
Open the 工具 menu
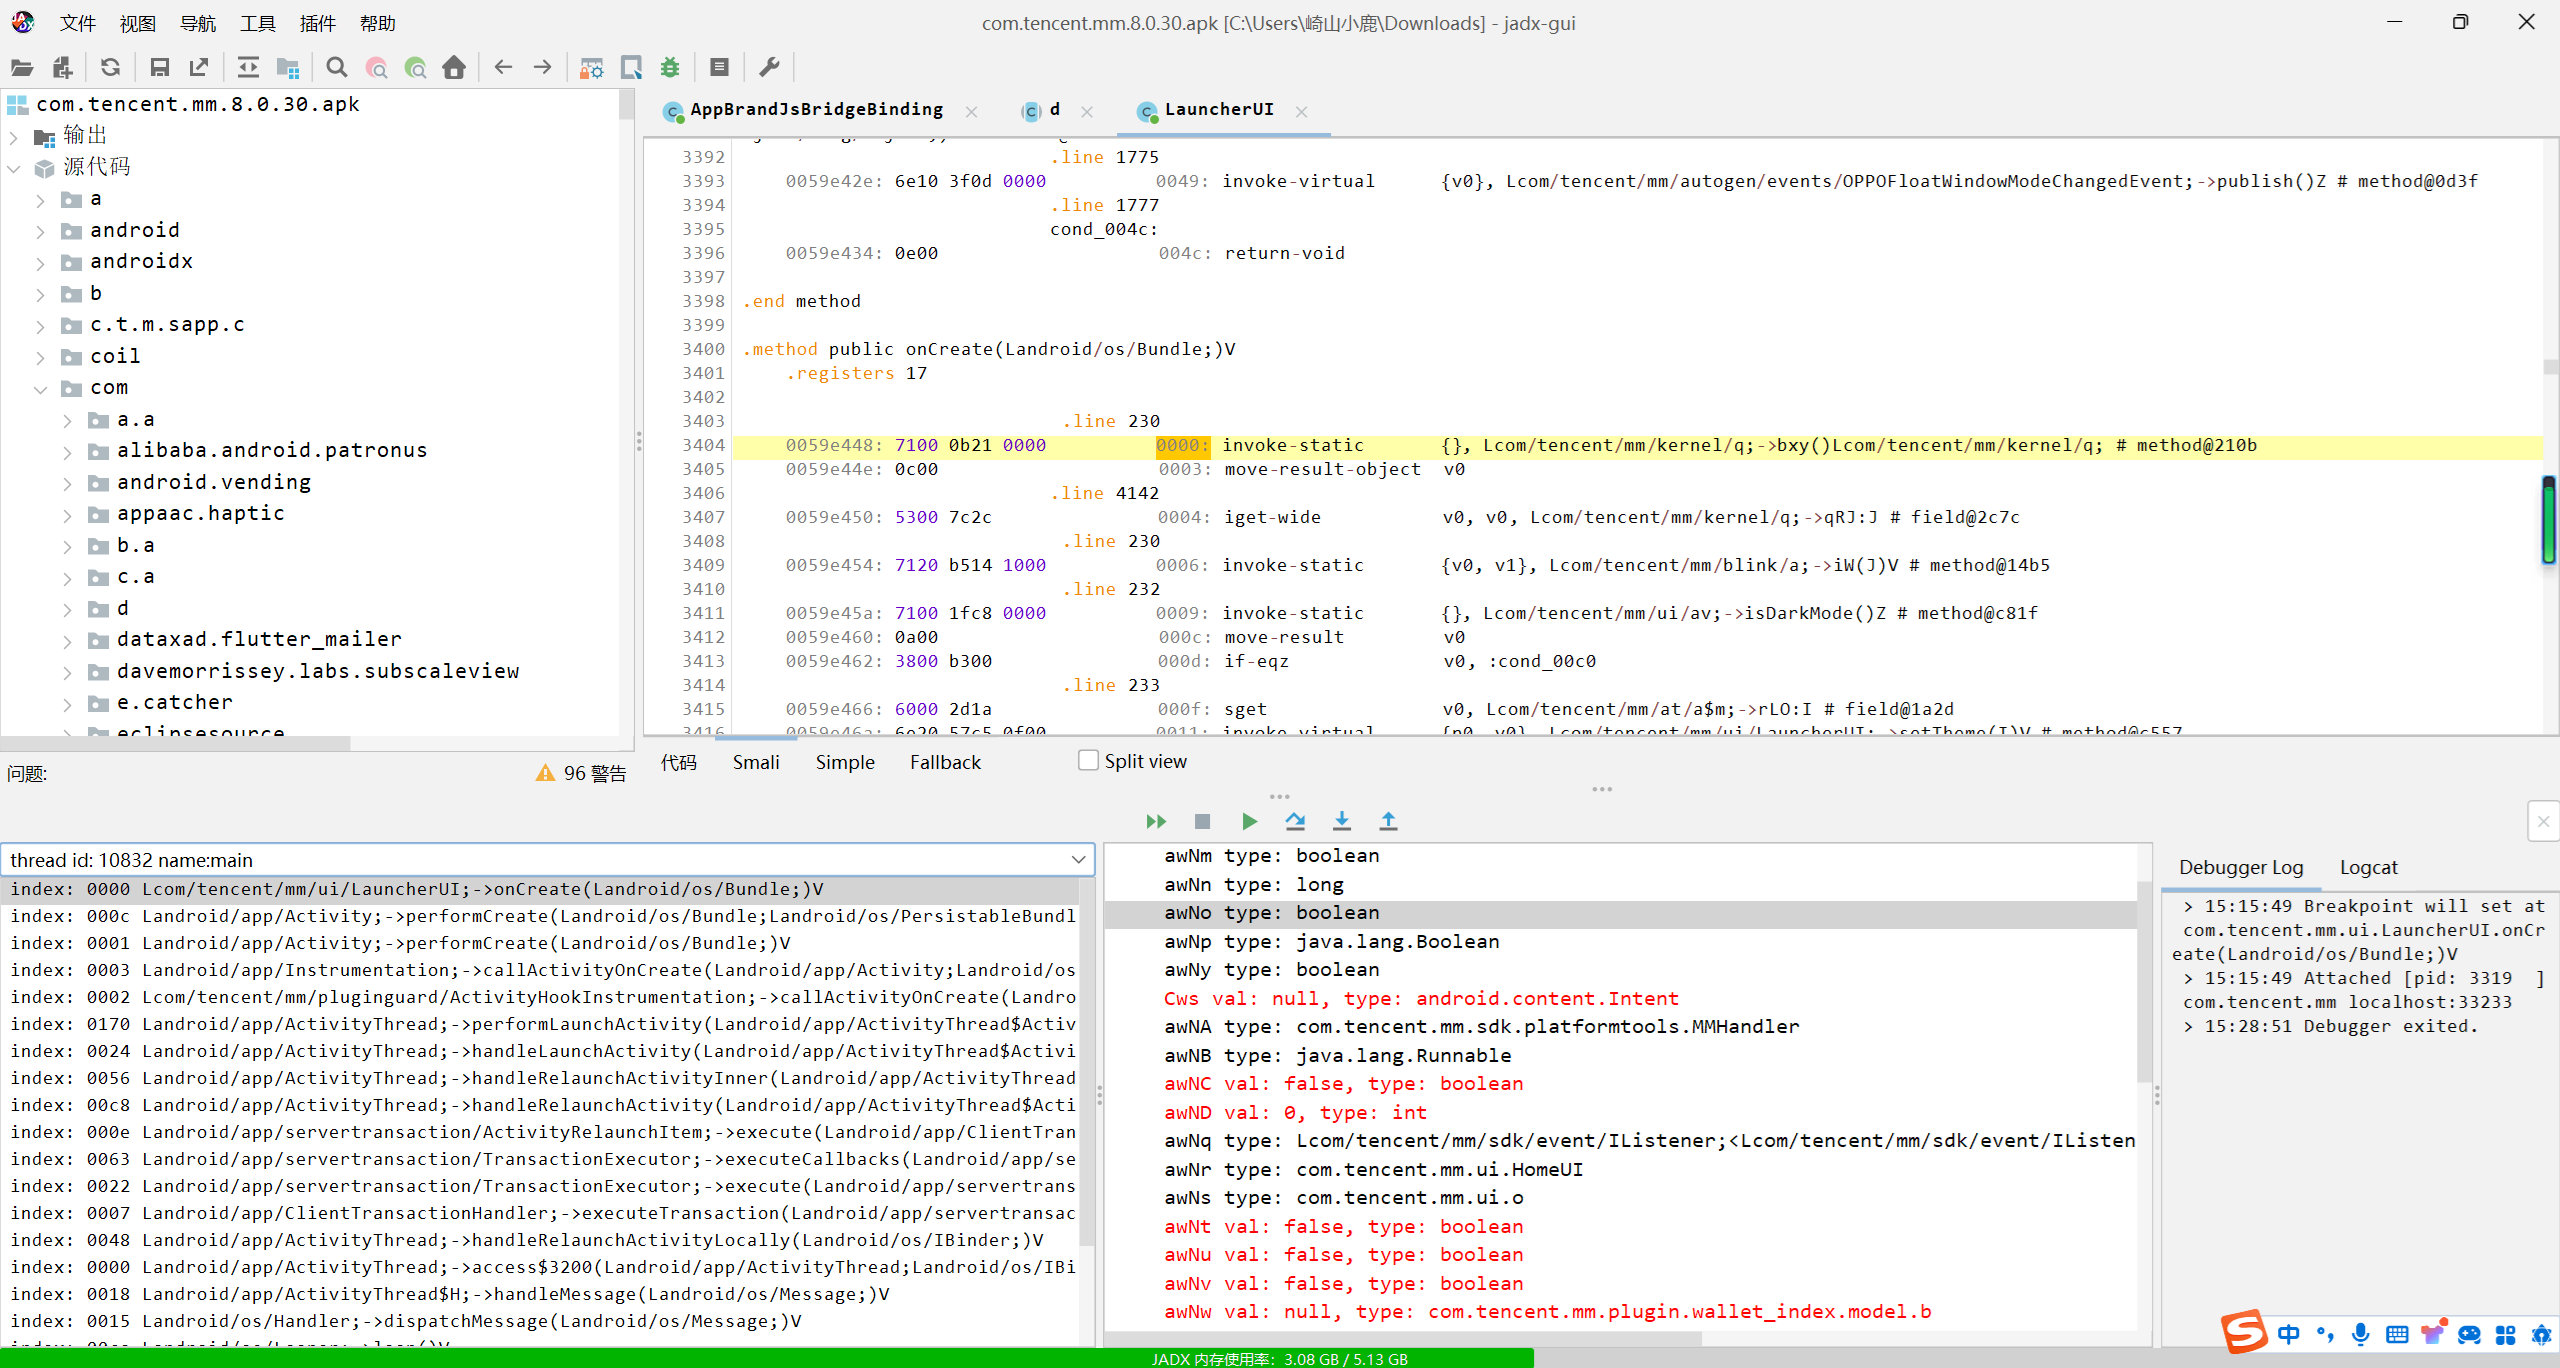click(257, 23)
